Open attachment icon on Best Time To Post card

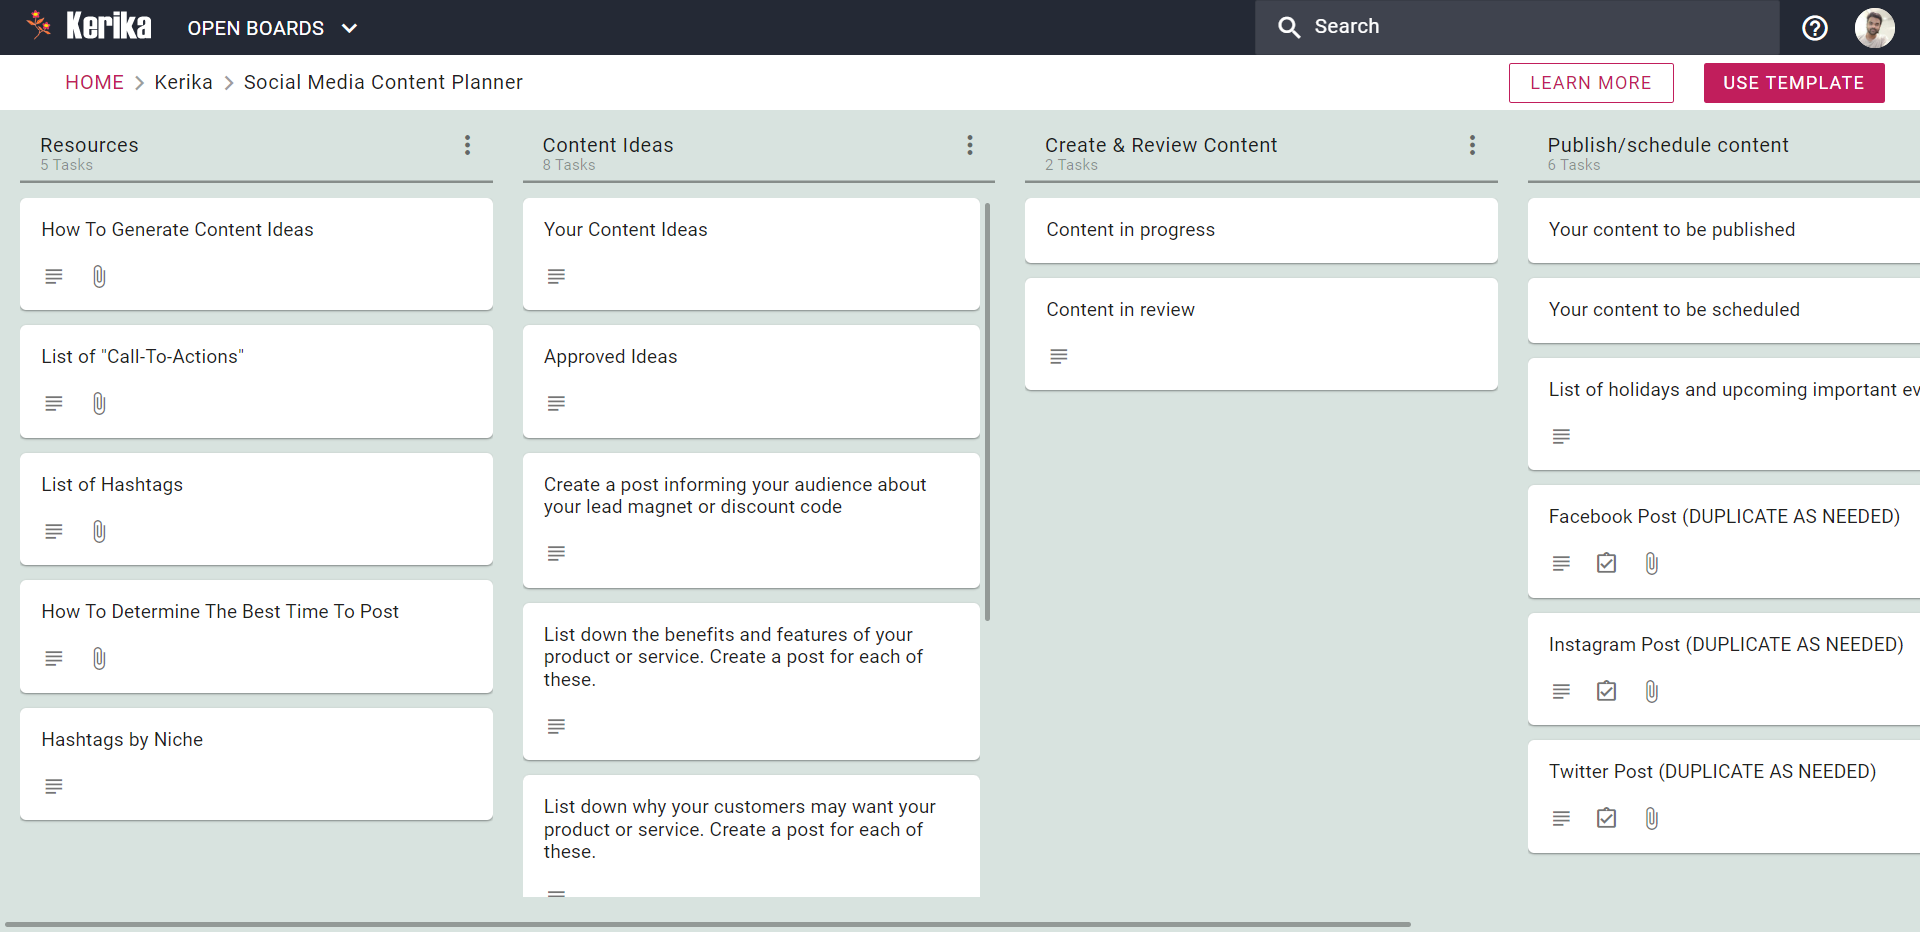tap(99, 658)
